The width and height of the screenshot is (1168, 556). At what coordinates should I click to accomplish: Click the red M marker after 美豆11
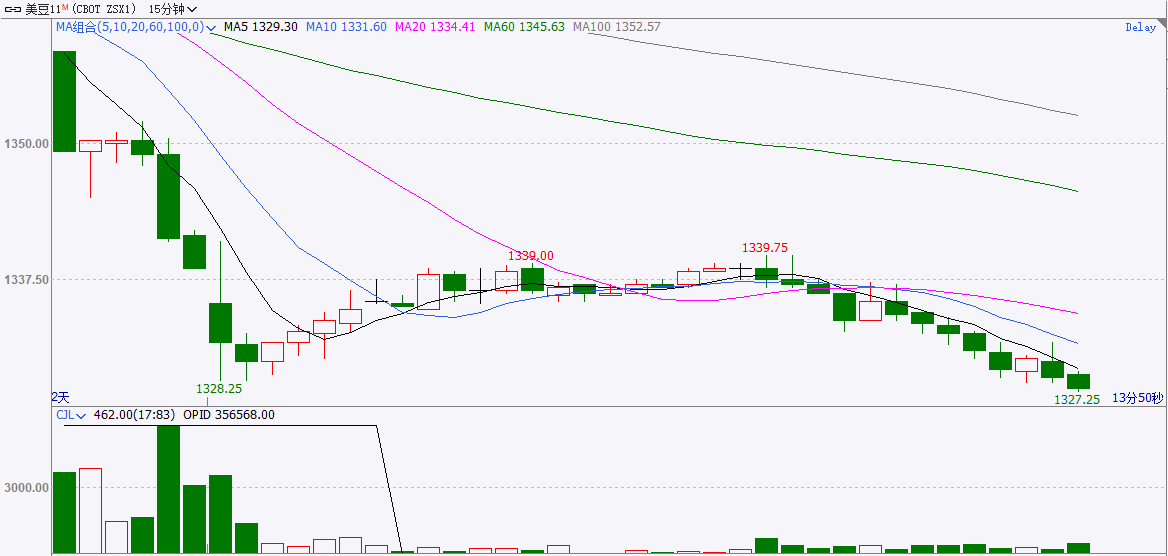click(x=64, y=7)
